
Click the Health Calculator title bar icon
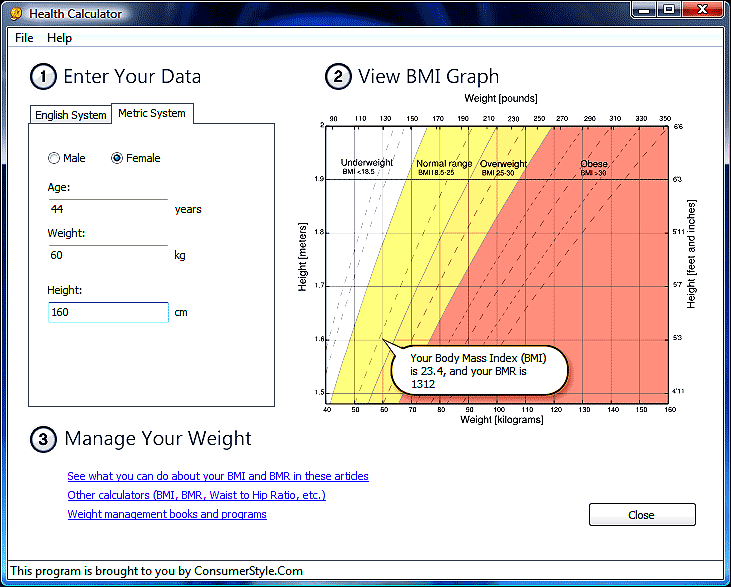[x=16, y=14]
